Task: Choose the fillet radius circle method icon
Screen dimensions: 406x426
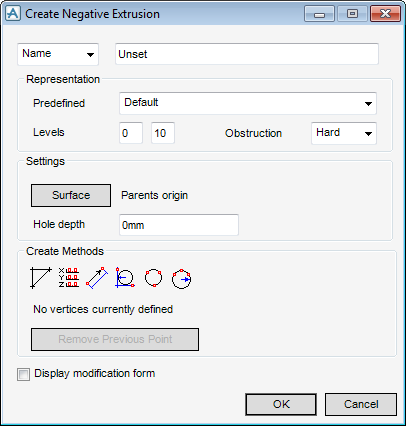Action: click(x=125, y=278)
